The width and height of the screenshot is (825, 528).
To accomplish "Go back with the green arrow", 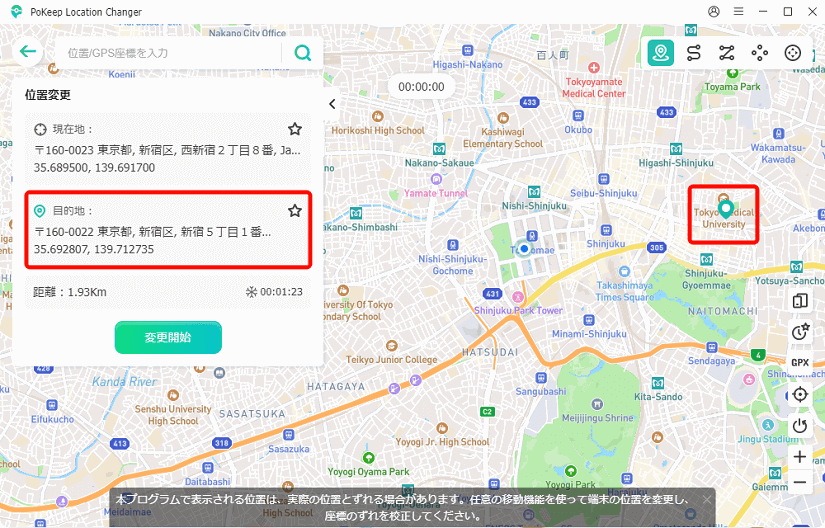I will (27, 52).
